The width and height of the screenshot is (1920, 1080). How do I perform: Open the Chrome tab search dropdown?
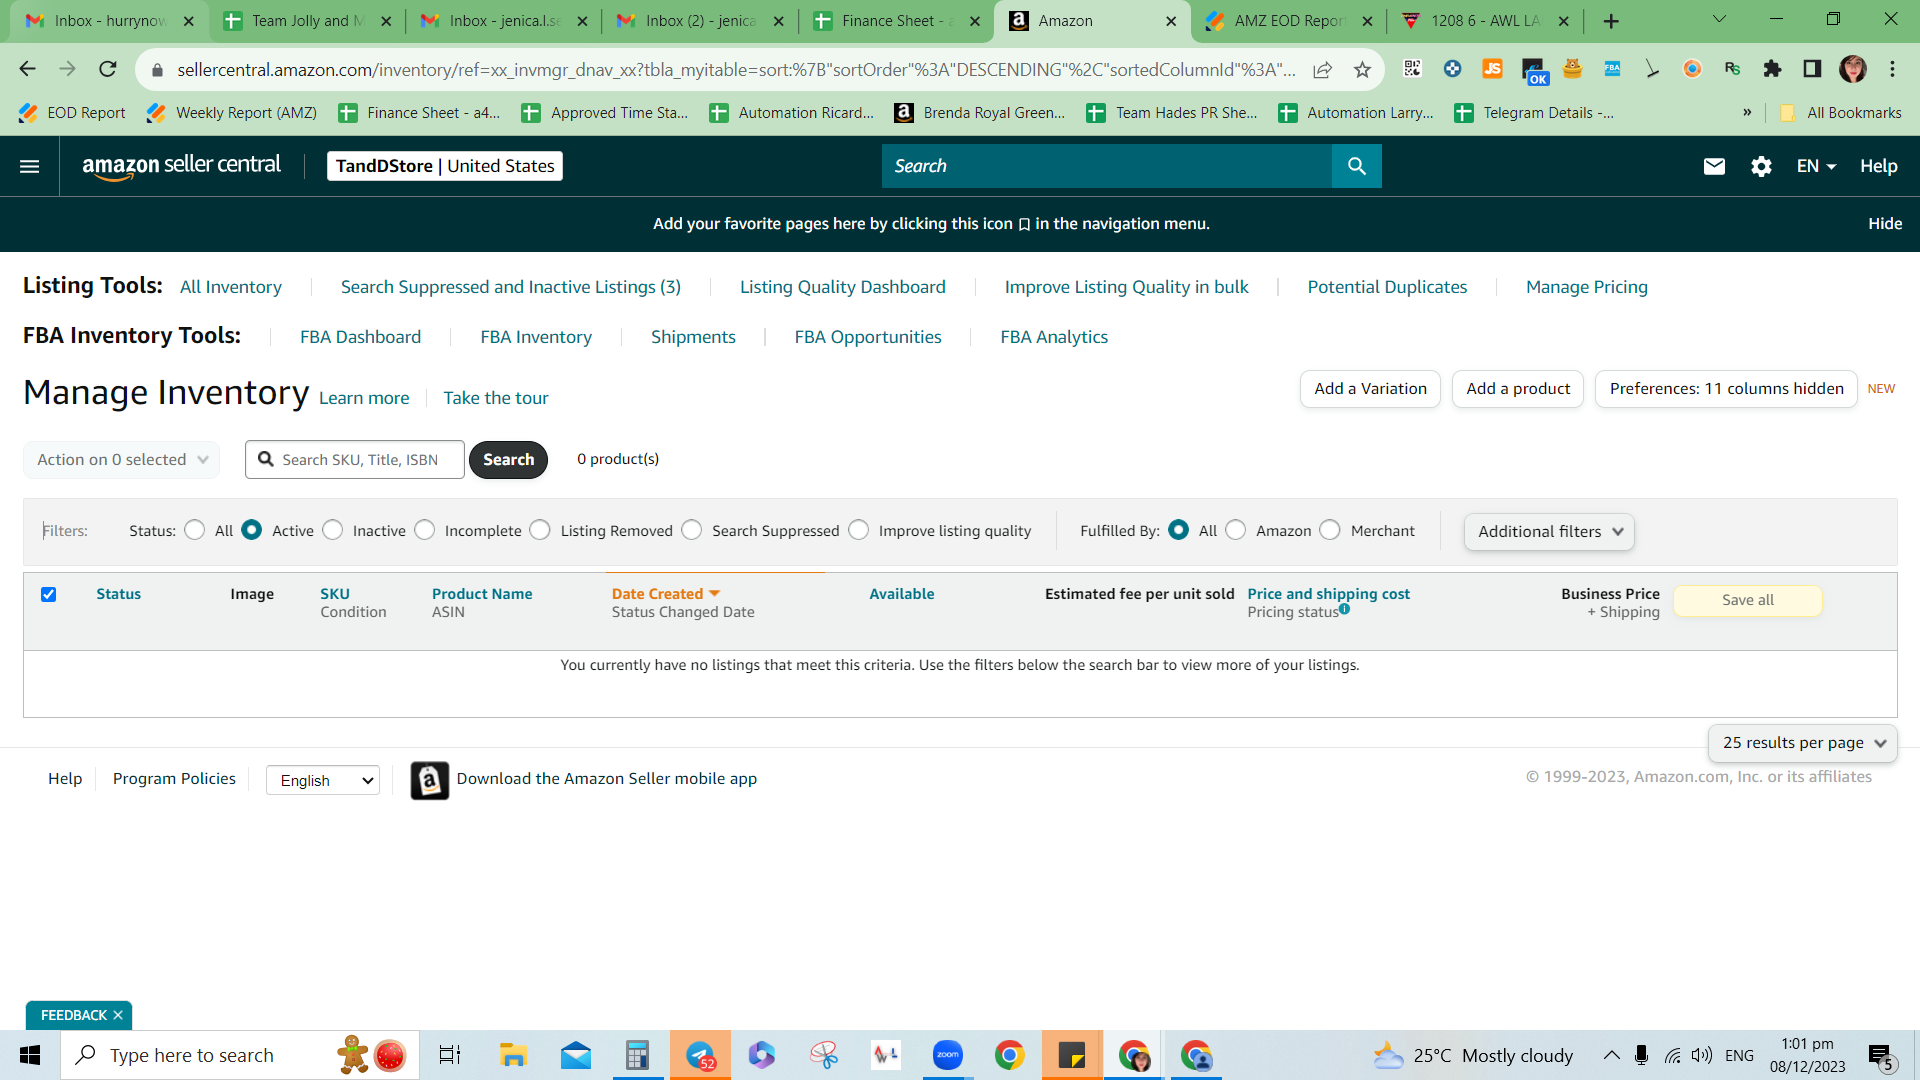point(1719,20)
